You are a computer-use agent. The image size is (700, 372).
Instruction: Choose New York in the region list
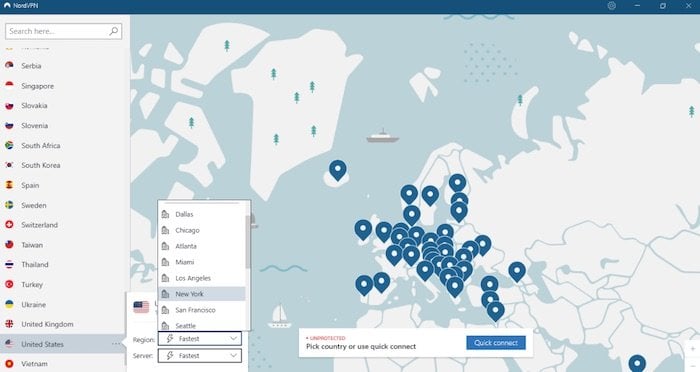[x=202, y=294]
